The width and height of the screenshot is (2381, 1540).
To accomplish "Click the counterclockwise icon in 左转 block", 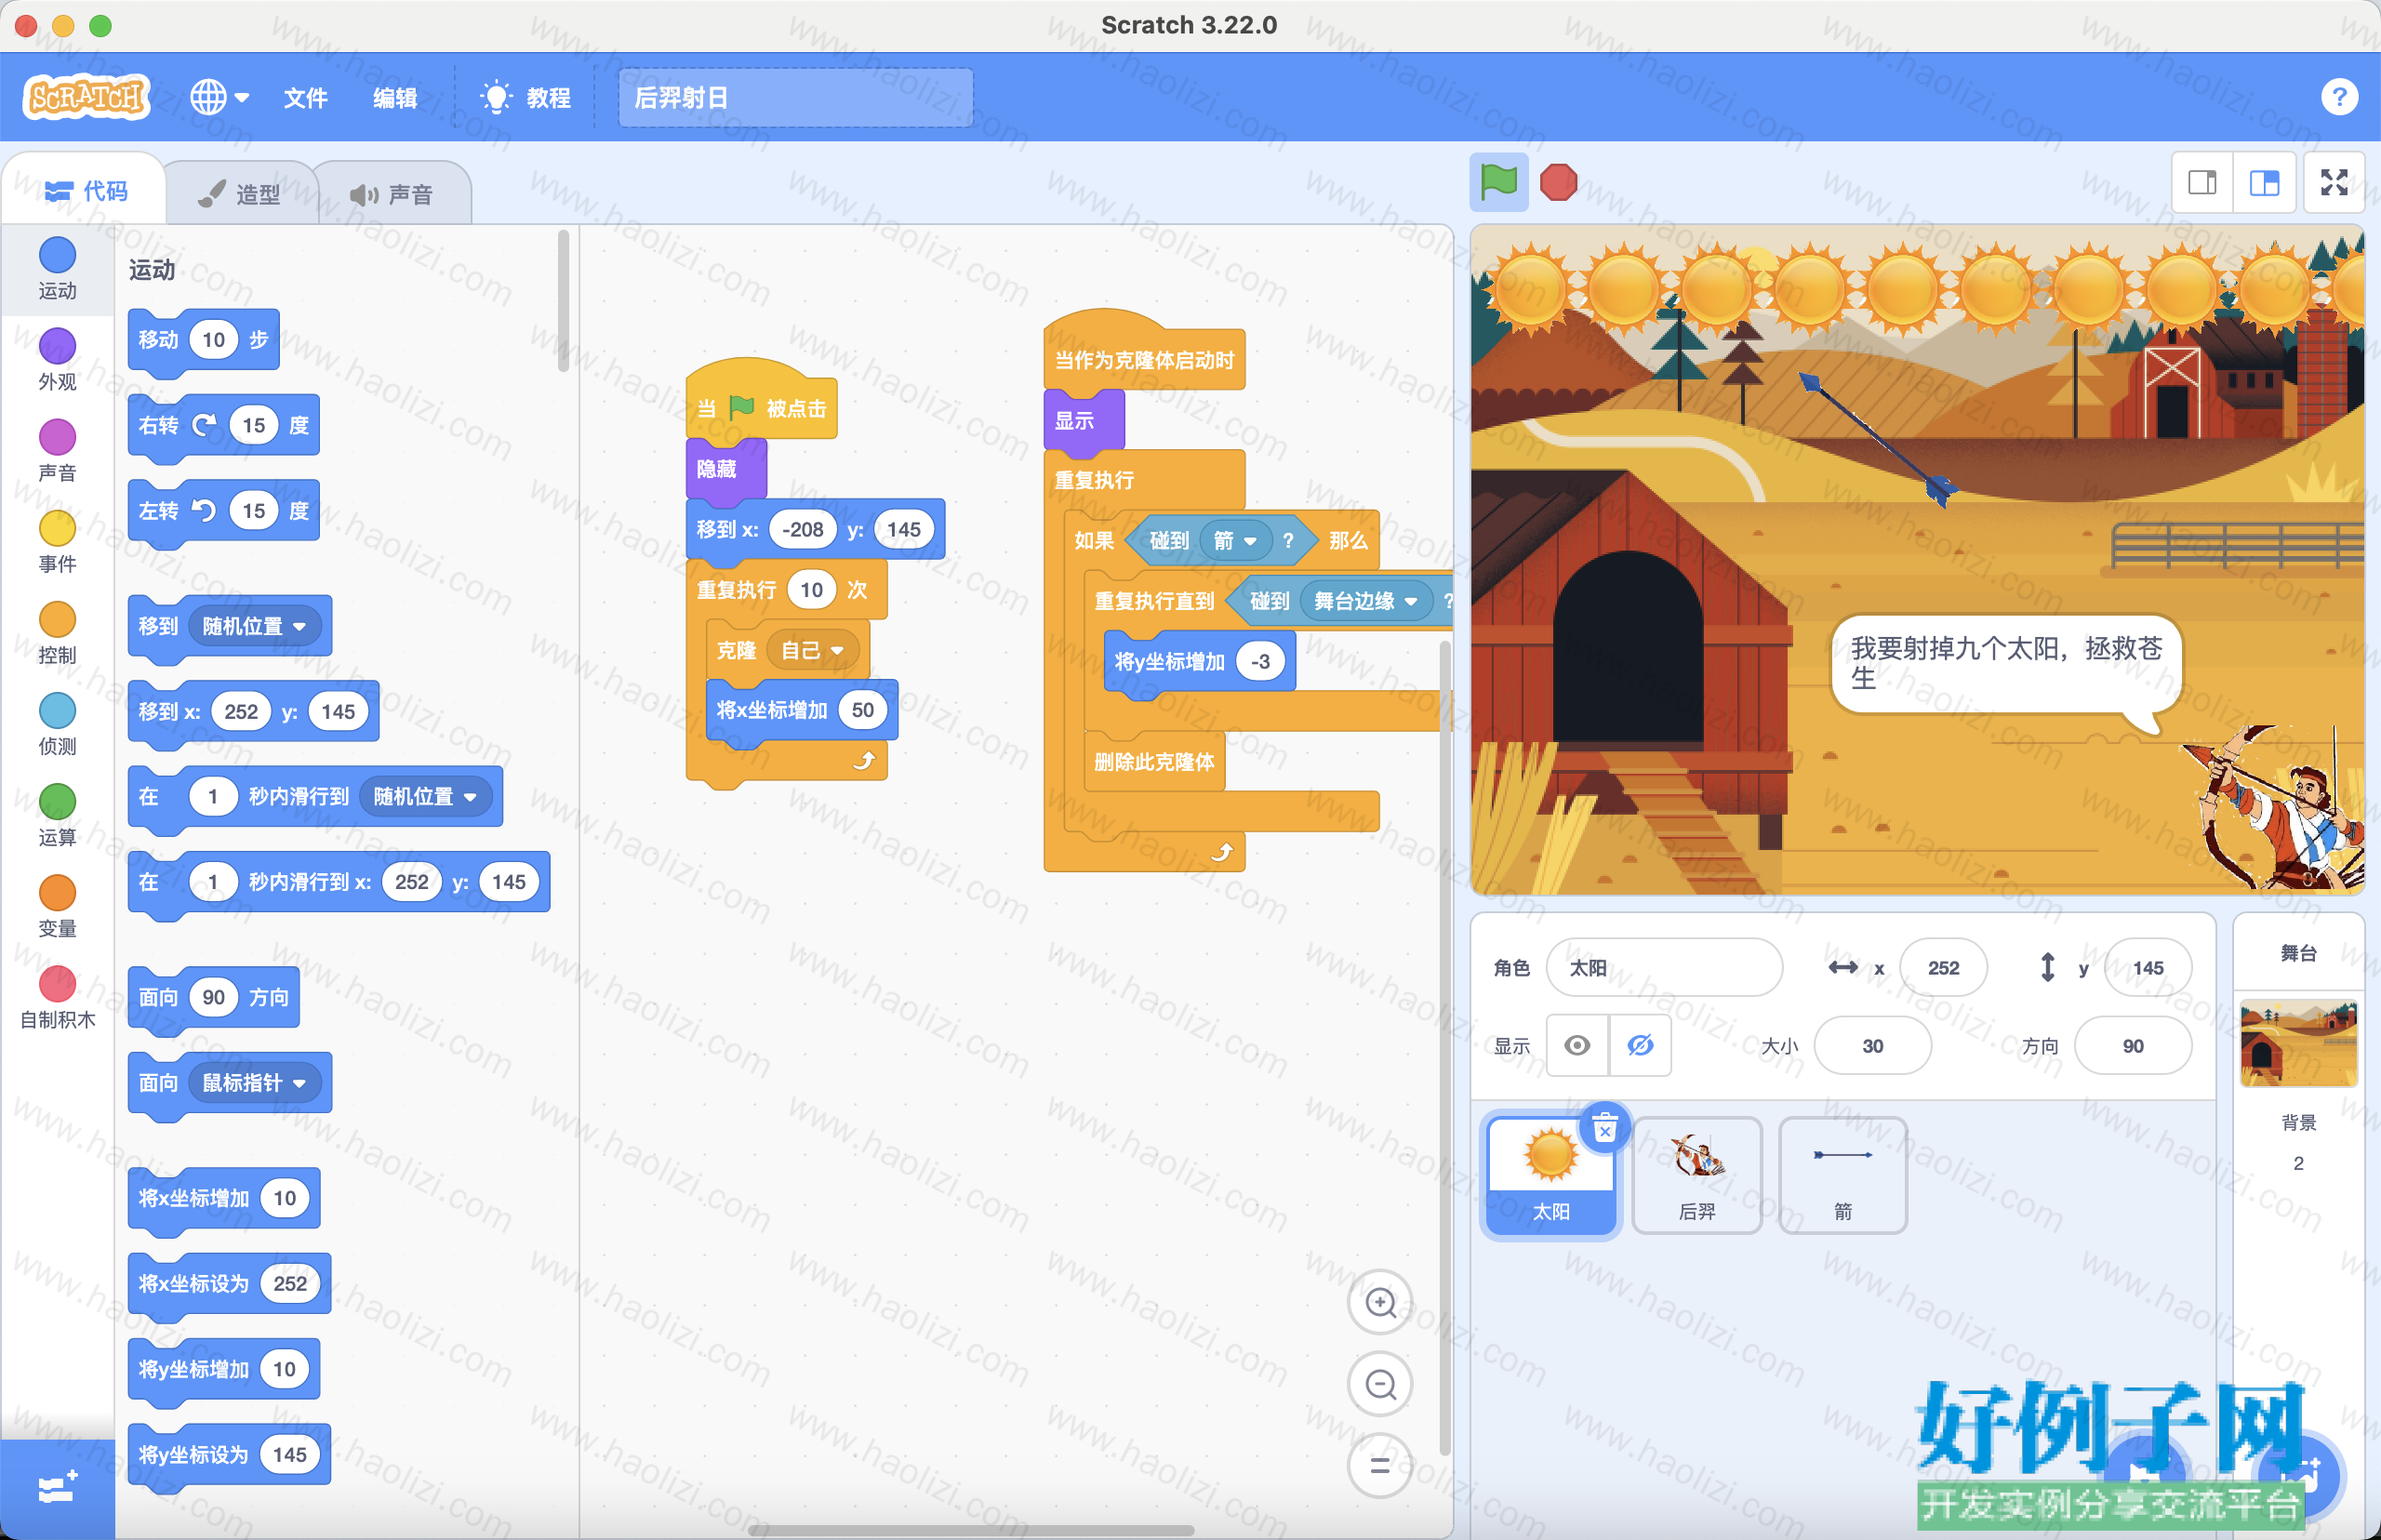I will pyautogui.click(x=204, y=510).
